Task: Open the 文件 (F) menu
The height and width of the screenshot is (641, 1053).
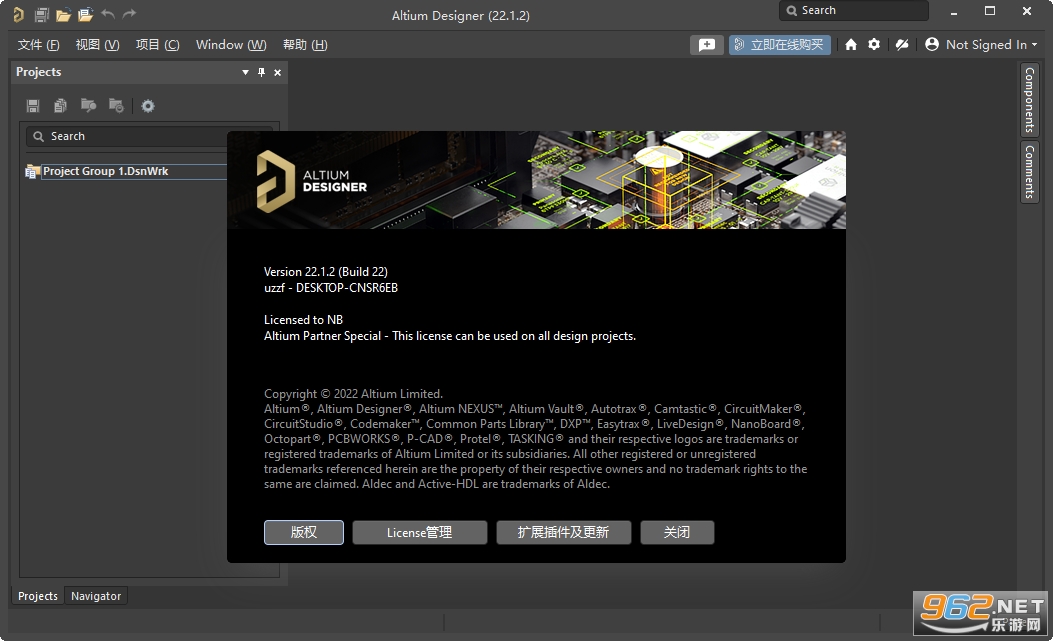Action: [x=38, y=45]
